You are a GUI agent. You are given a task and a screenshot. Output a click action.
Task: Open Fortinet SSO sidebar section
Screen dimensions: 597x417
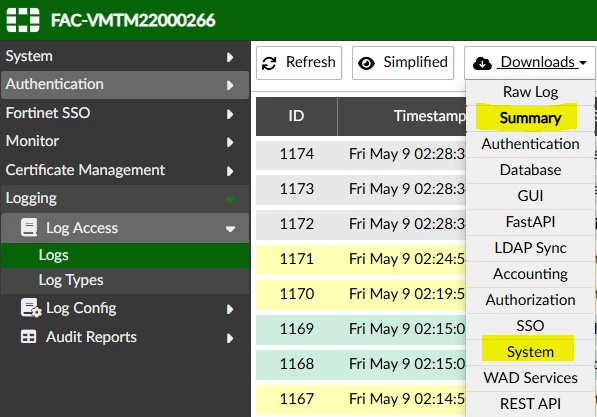tap(125, 113)
